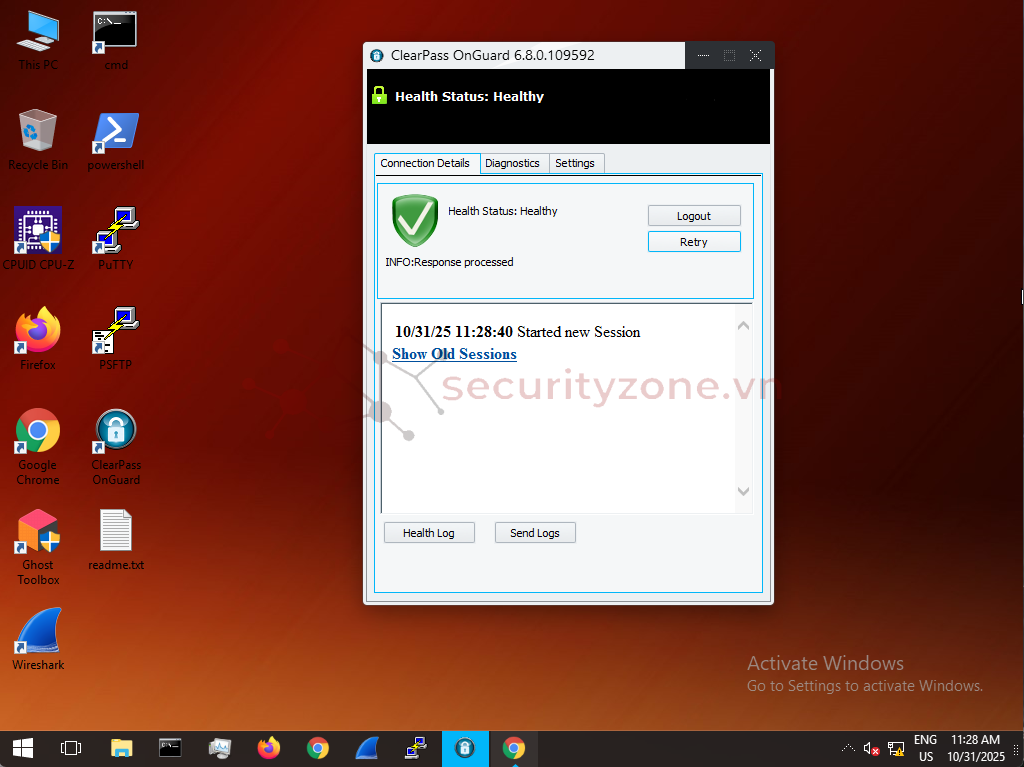
Task: Open the powershell desktop shortcut
Action: (116, 132)
